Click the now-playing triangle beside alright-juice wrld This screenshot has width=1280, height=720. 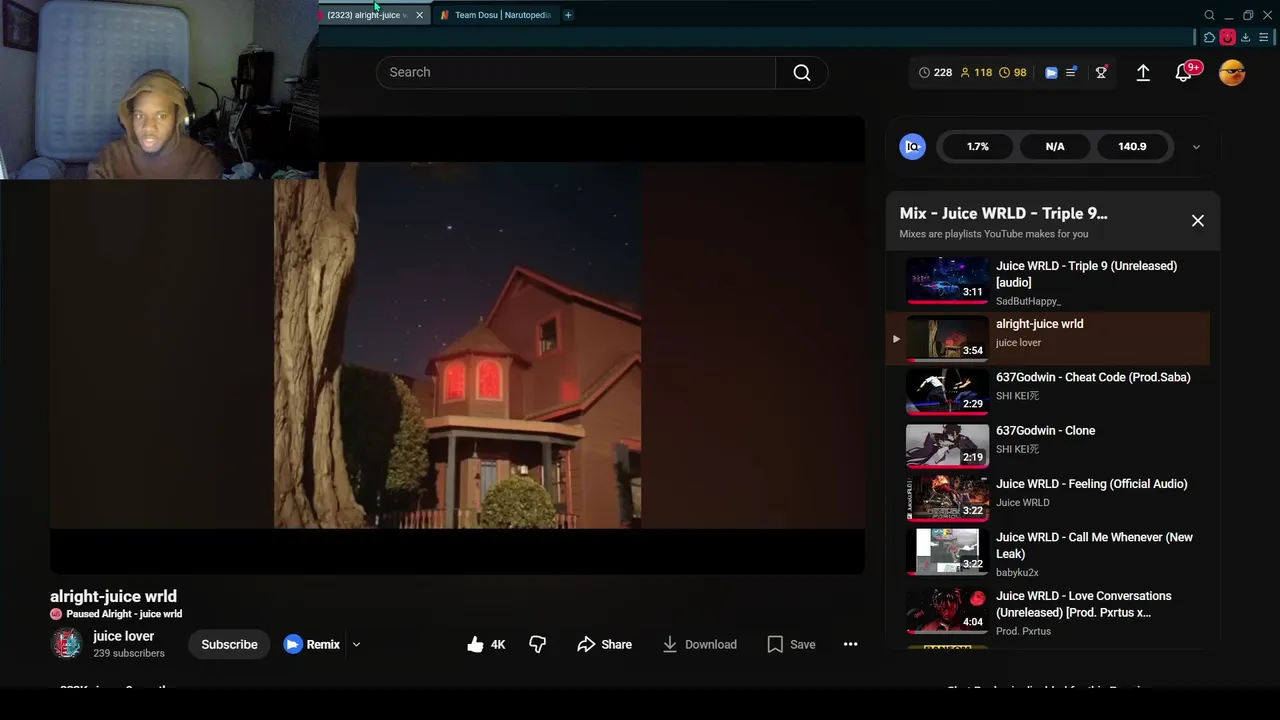coord(896,339)
